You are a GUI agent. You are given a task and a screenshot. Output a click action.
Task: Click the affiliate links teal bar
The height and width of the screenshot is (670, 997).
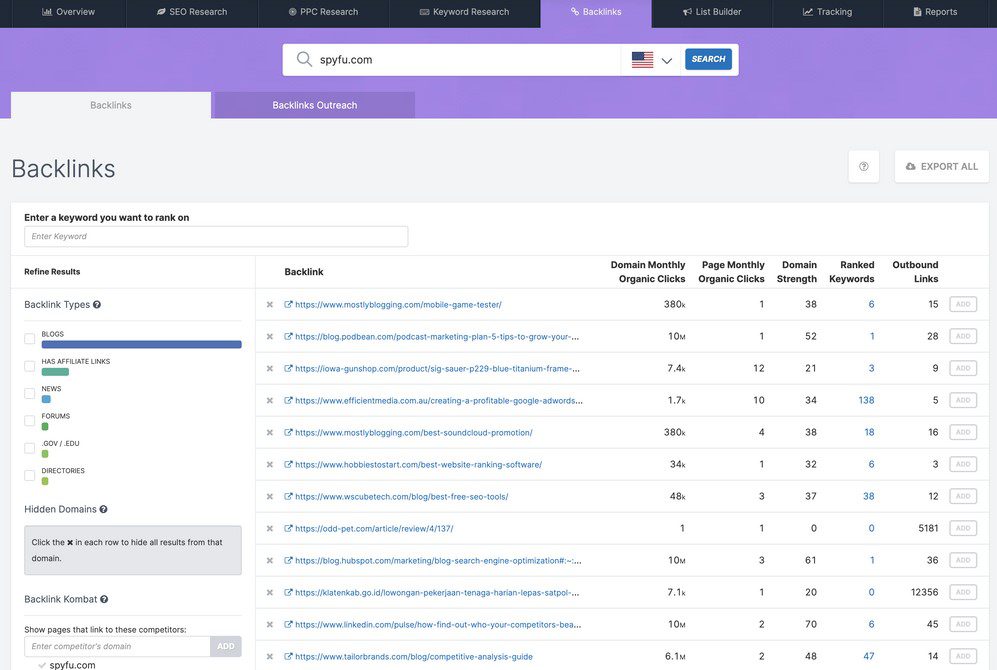[55, 372]
